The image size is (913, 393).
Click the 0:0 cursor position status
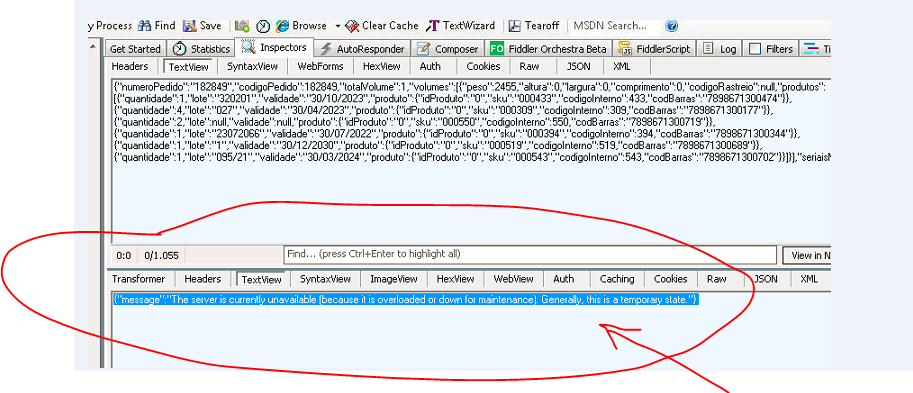pyautogui.click(x=123, y=255)
